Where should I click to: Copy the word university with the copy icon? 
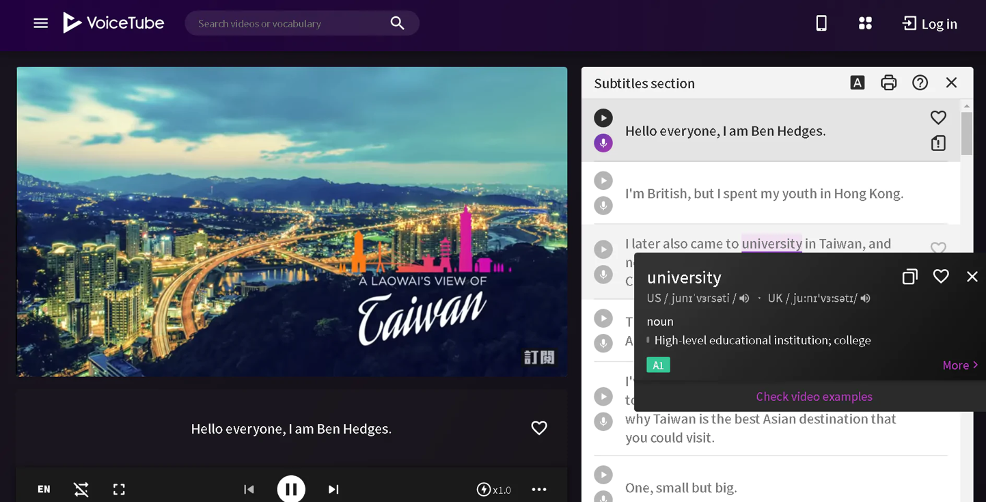coord(910,277)
